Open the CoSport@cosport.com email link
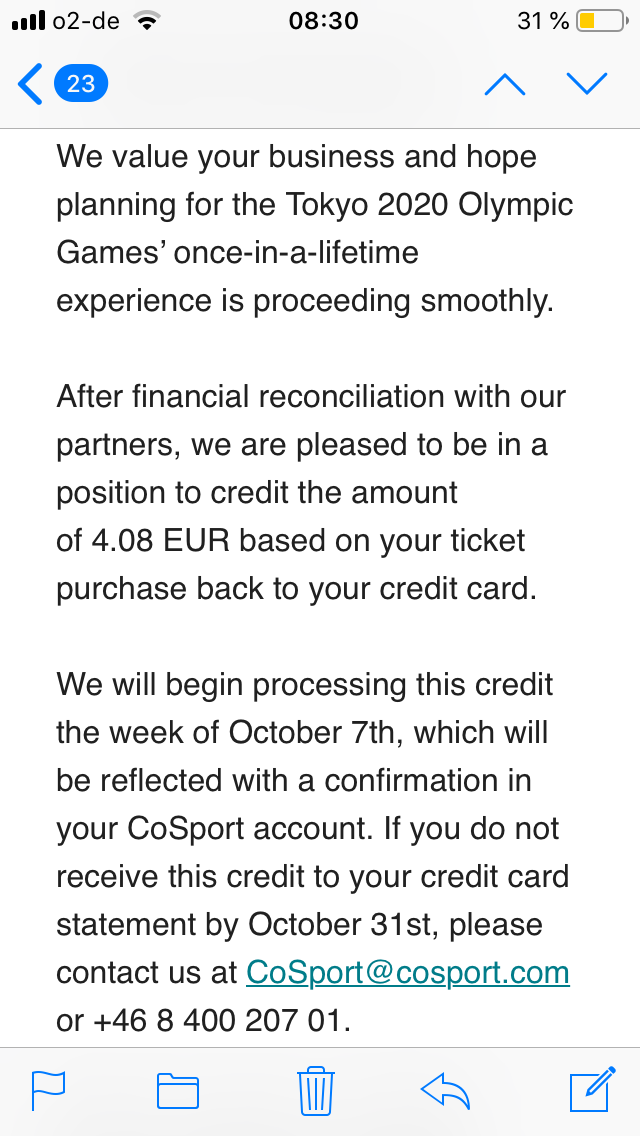Screen dimensions: 640x1136 [407, 972]
